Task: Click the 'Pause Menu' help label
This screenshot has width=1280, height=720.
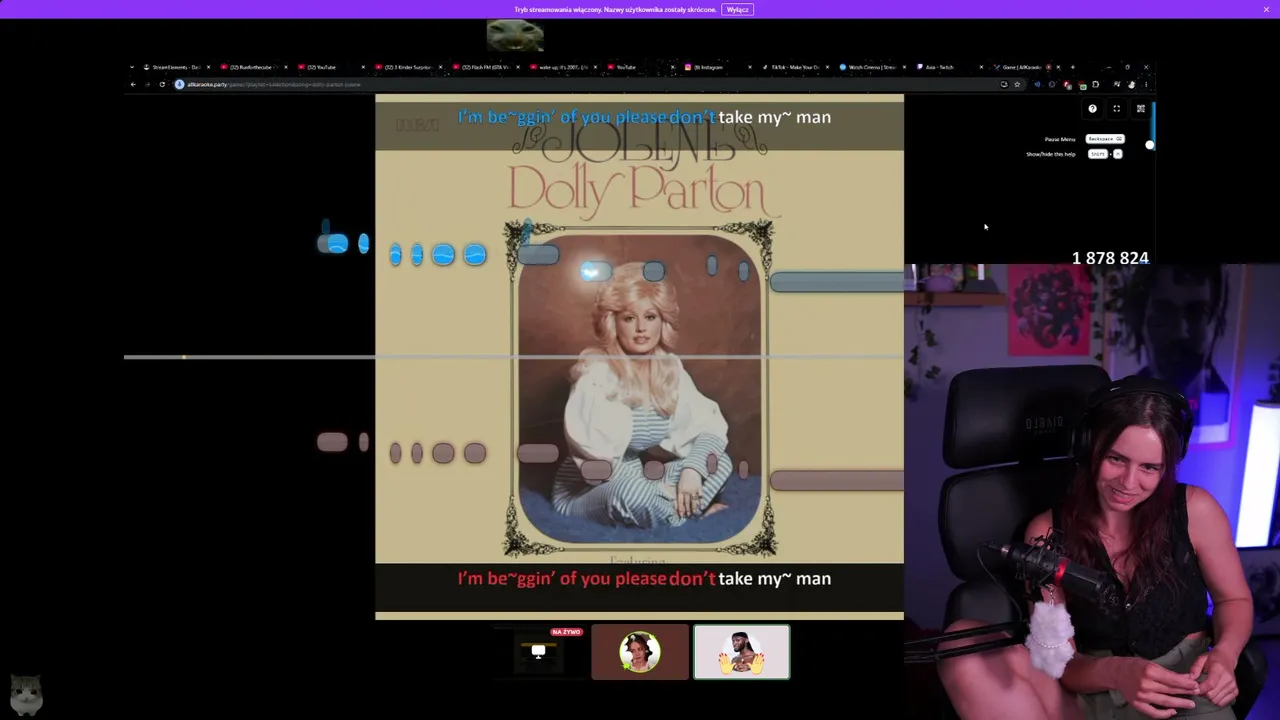Action: coord(1060,139)
